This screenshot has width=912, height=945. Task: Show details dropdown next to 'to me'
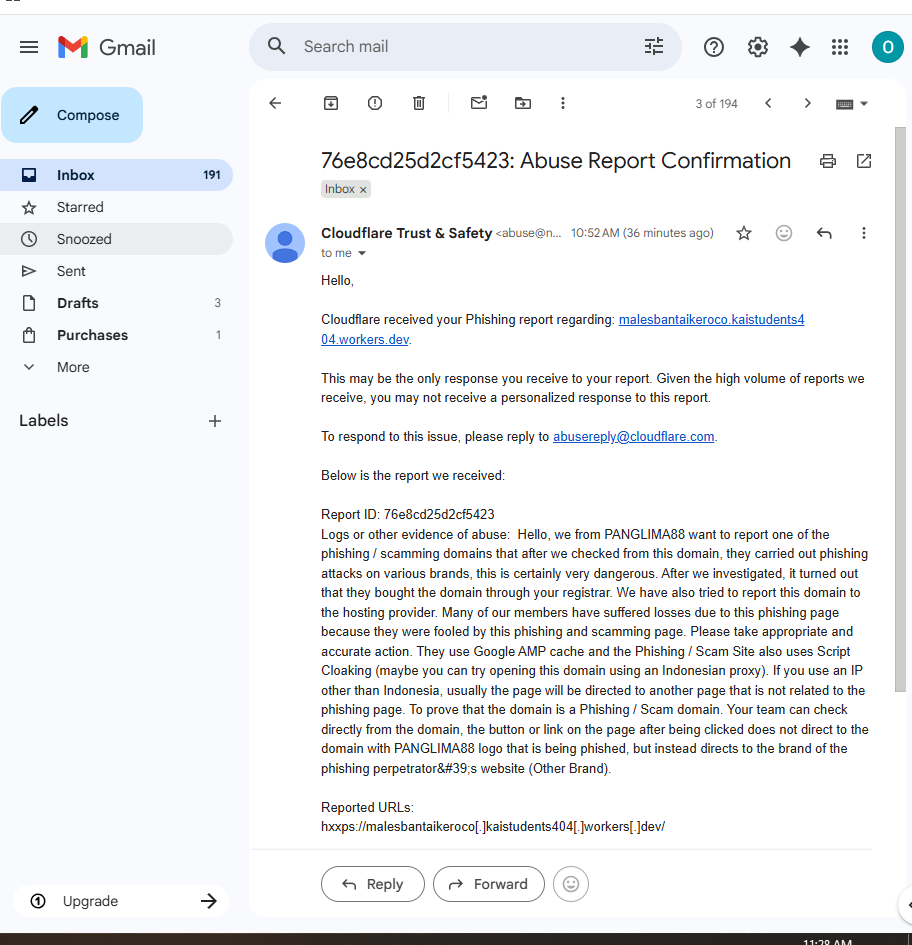click(362, 253)
